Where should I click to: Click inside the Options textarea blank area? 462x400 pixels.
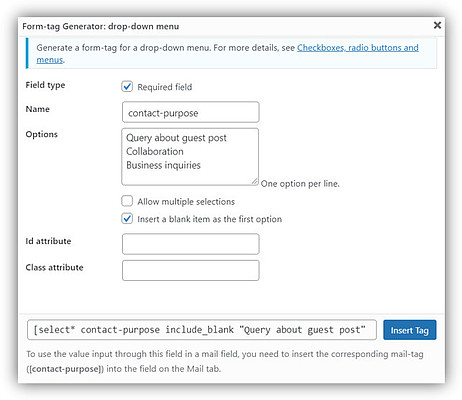[x=191, y=177]
